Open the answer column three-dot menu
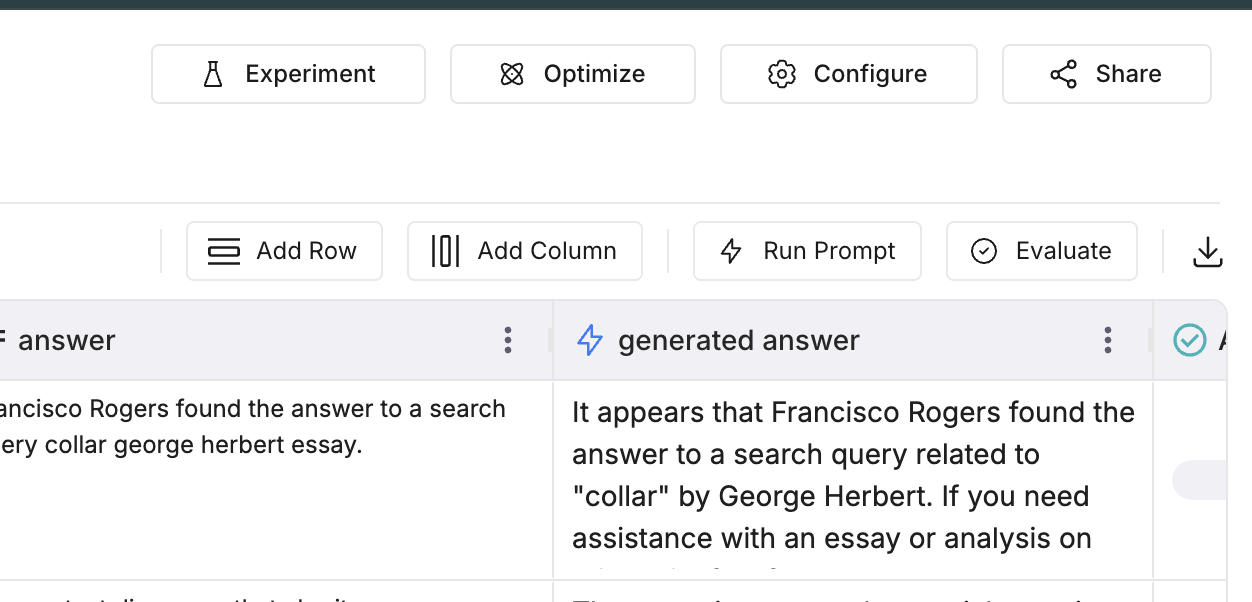 pyautogui.click(x=508, y=341)
